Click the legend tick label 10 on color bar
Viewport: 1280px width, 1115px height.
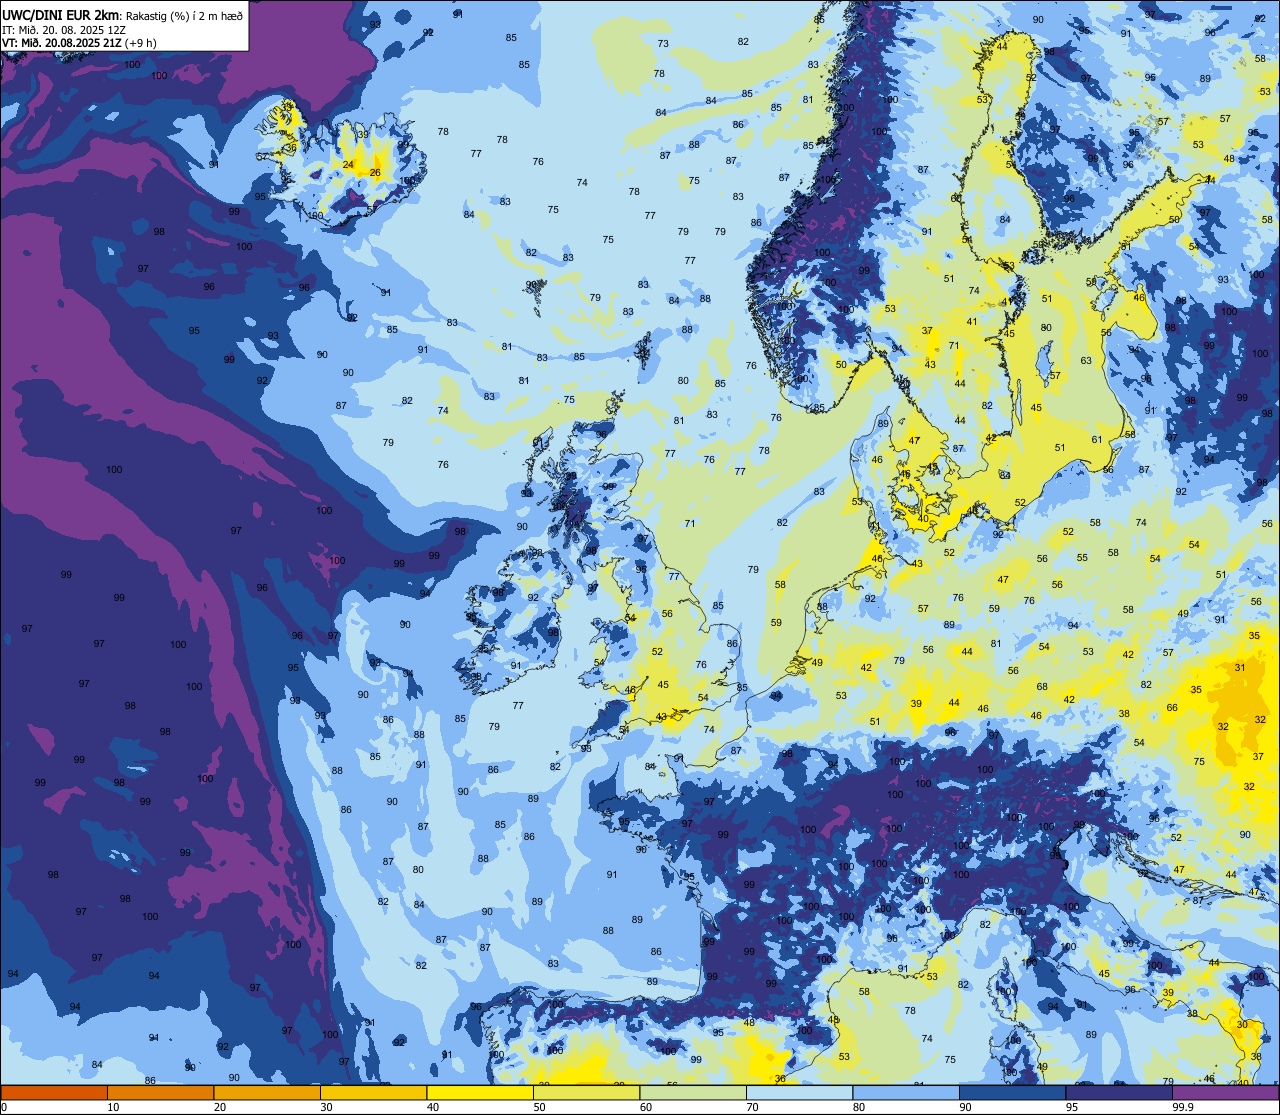(x=113, y=1107)
